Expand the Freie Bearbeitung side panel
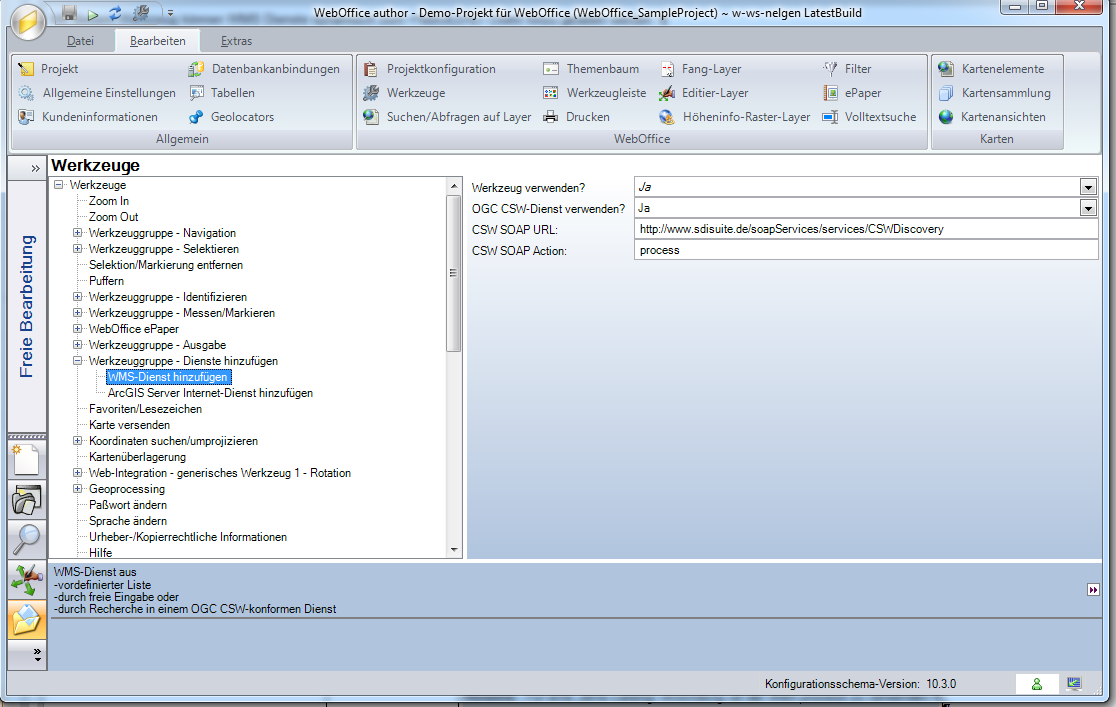The height and width of the screenshot is (707, 1116). tap(35, 167)
